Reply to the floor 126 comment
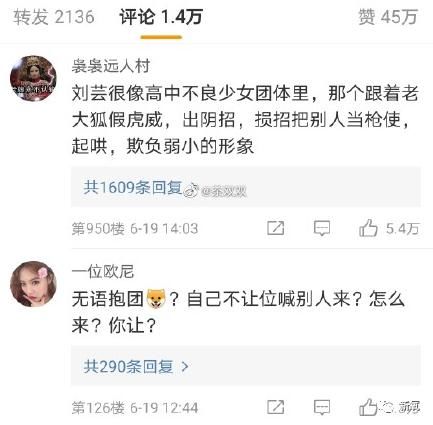The height and width of the screenshot is (425, 433). coord(322,407)
